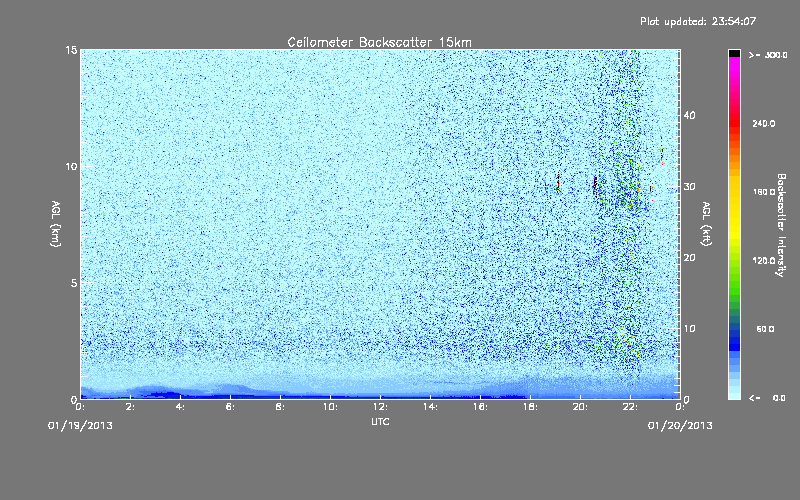The height and width of the screenshot is (500, 800).
Task: Click the "10:" hour tick label
Action: coord(330,407)
